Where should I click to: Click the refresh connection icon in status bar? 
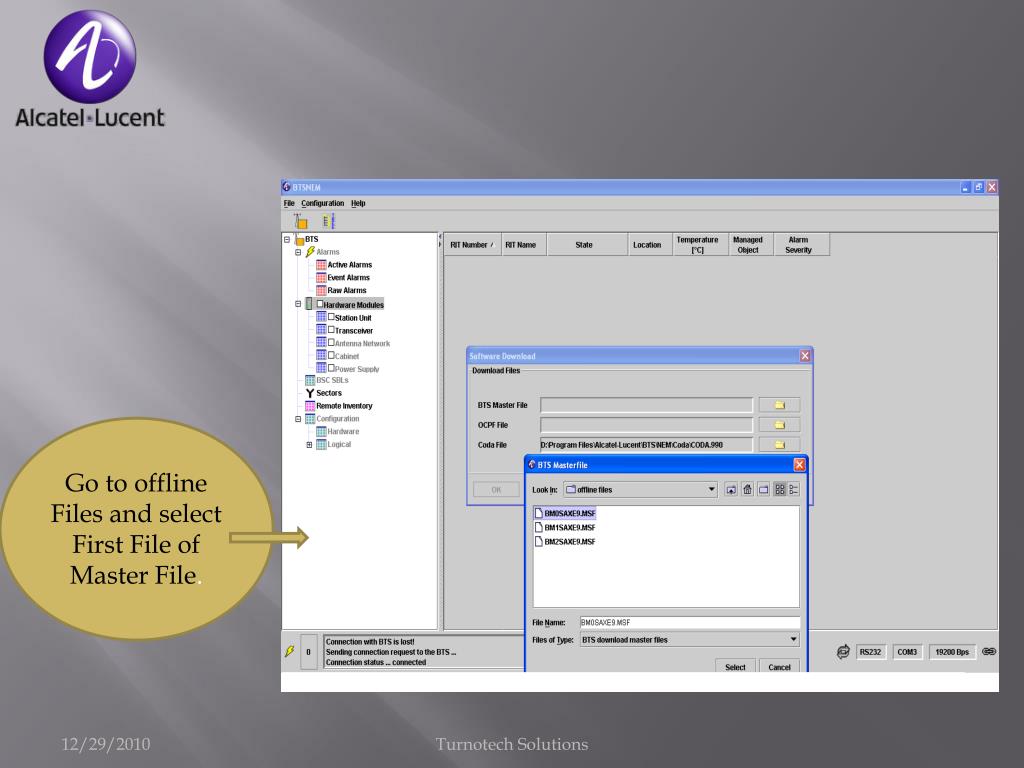tap(843, 652)
